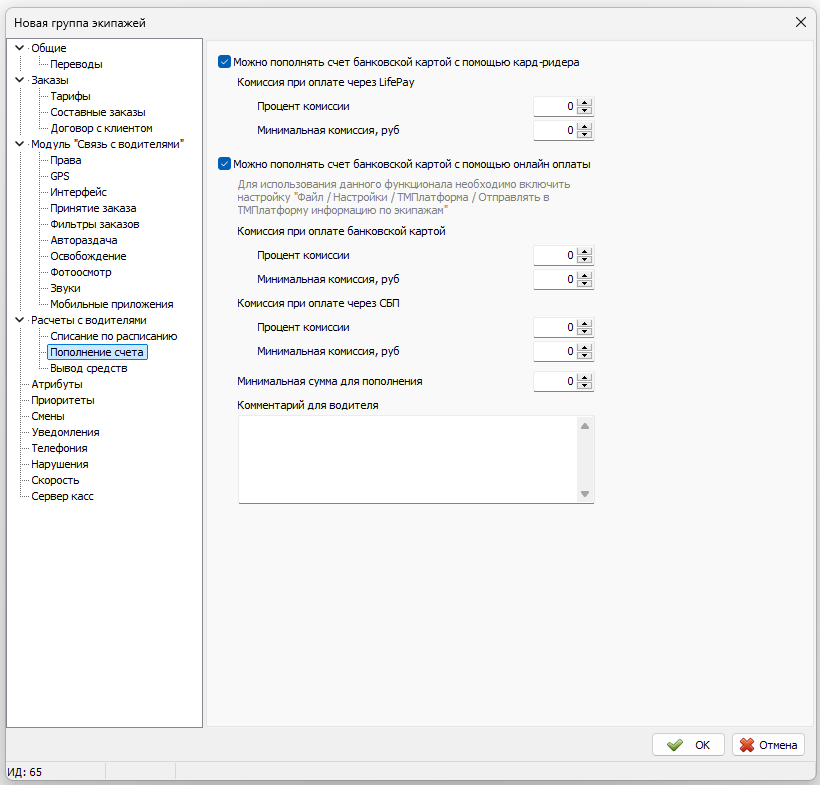Open the Переводы section
Screen dimensions: 820x785
tap(76, 64)
